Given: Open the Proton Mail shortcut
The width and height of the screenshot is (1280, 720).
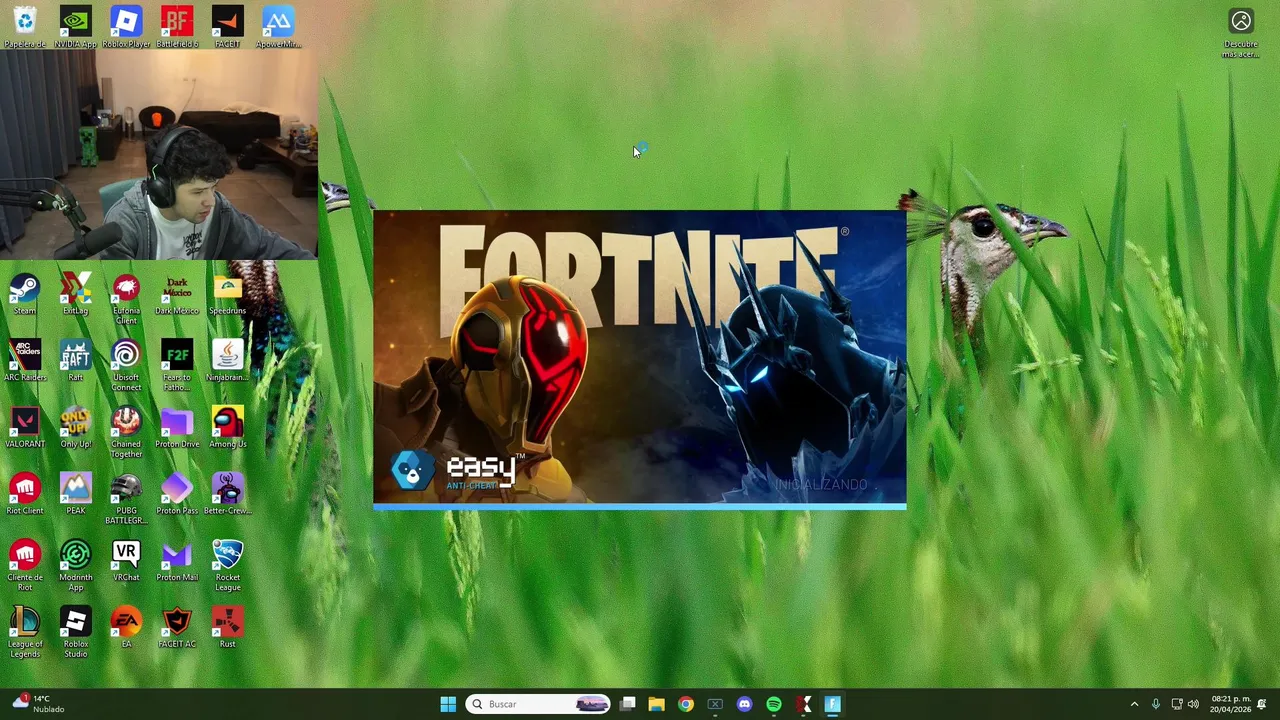Looking at the screenshot, I should (x=177, y=562).
